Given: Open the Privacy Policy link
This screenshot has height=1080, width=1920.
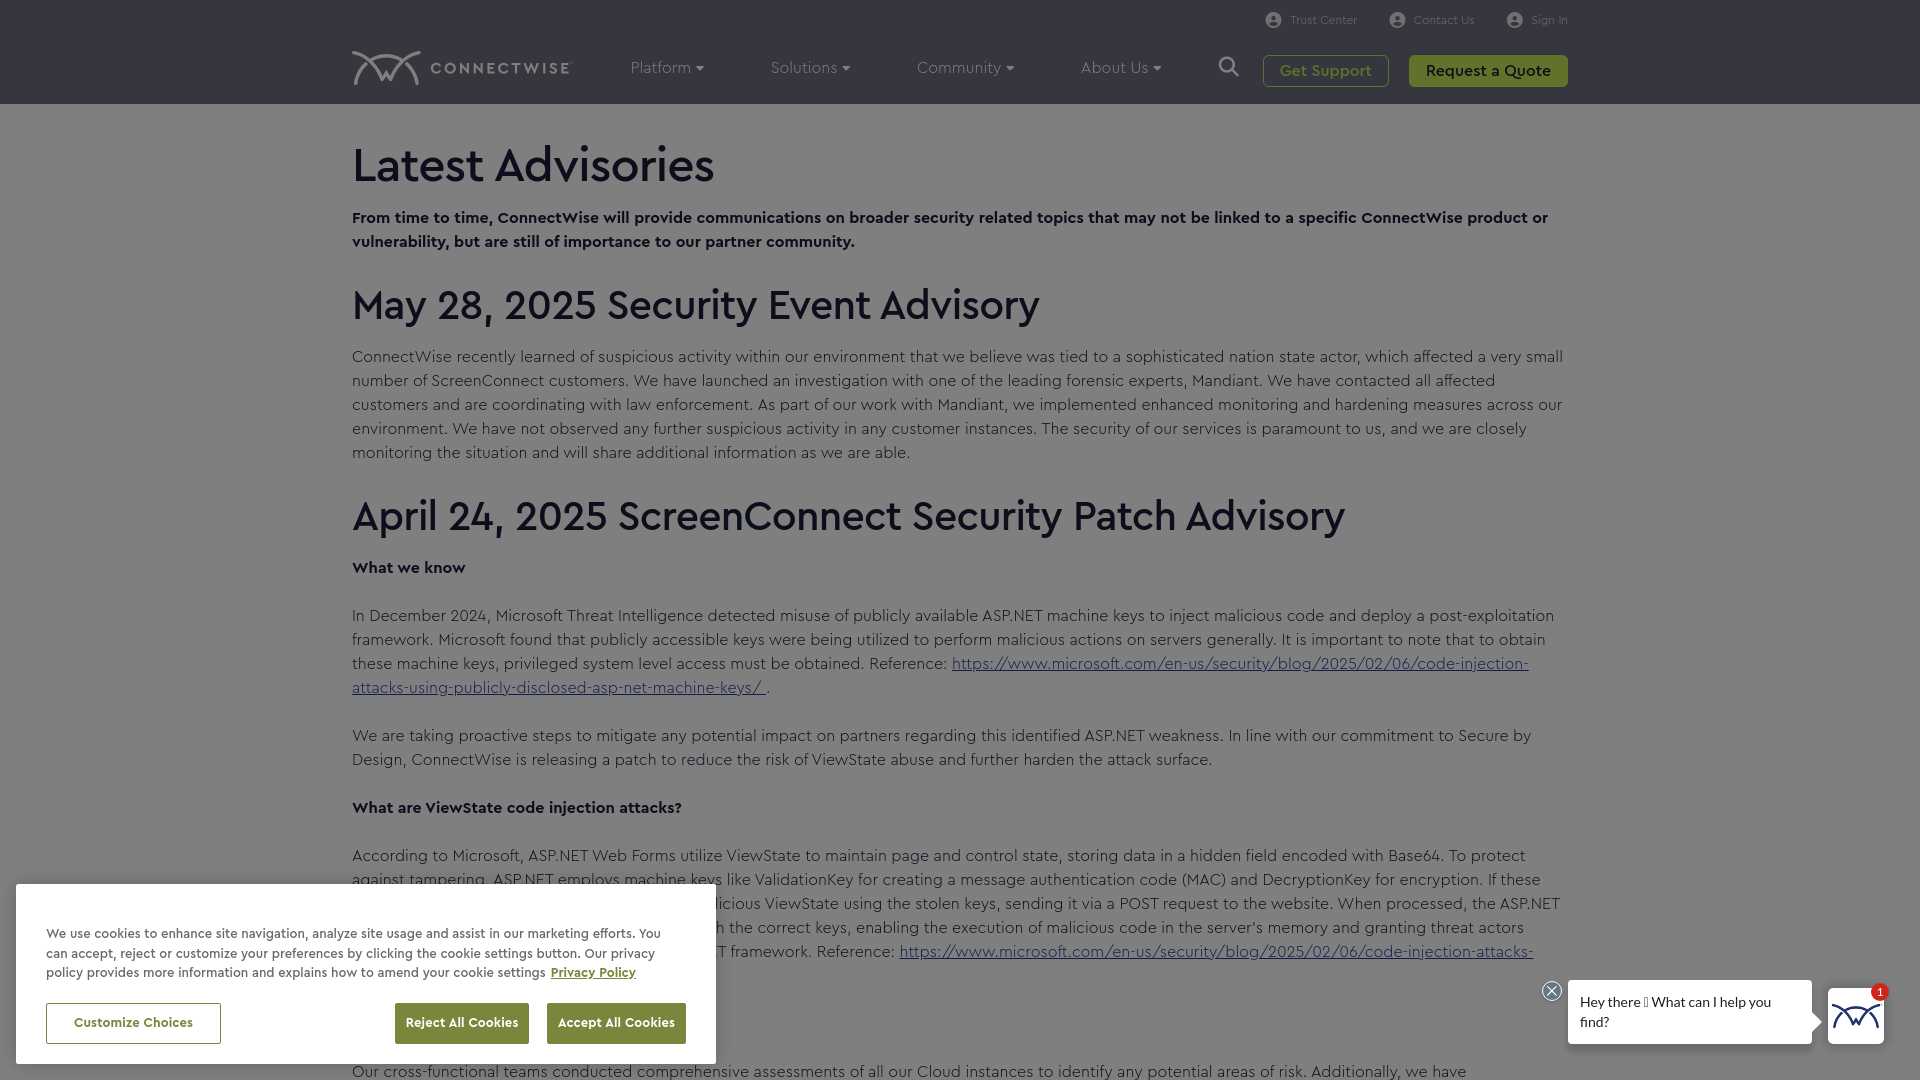Looking at the screenshot, I should 593,973.
